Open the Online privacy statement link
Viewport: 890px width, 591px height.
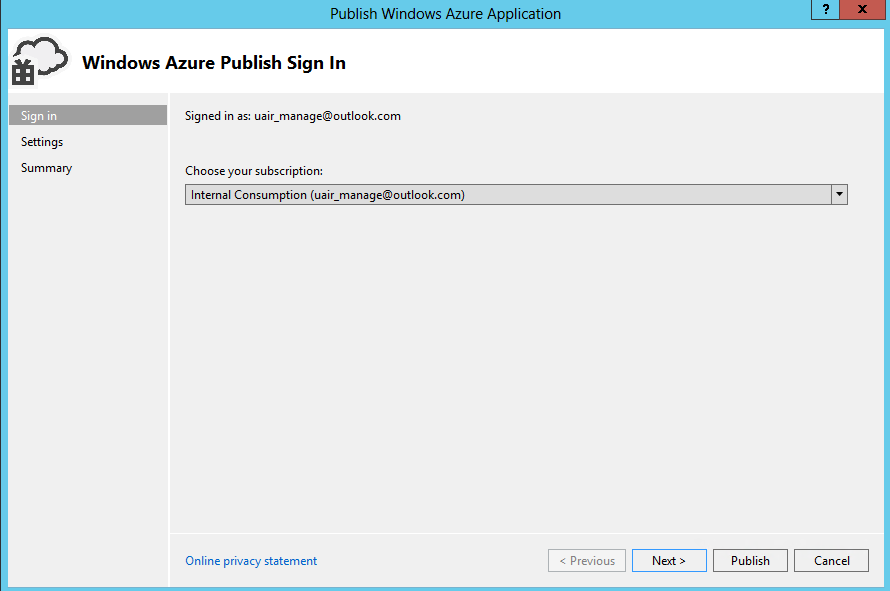point(251,561)
